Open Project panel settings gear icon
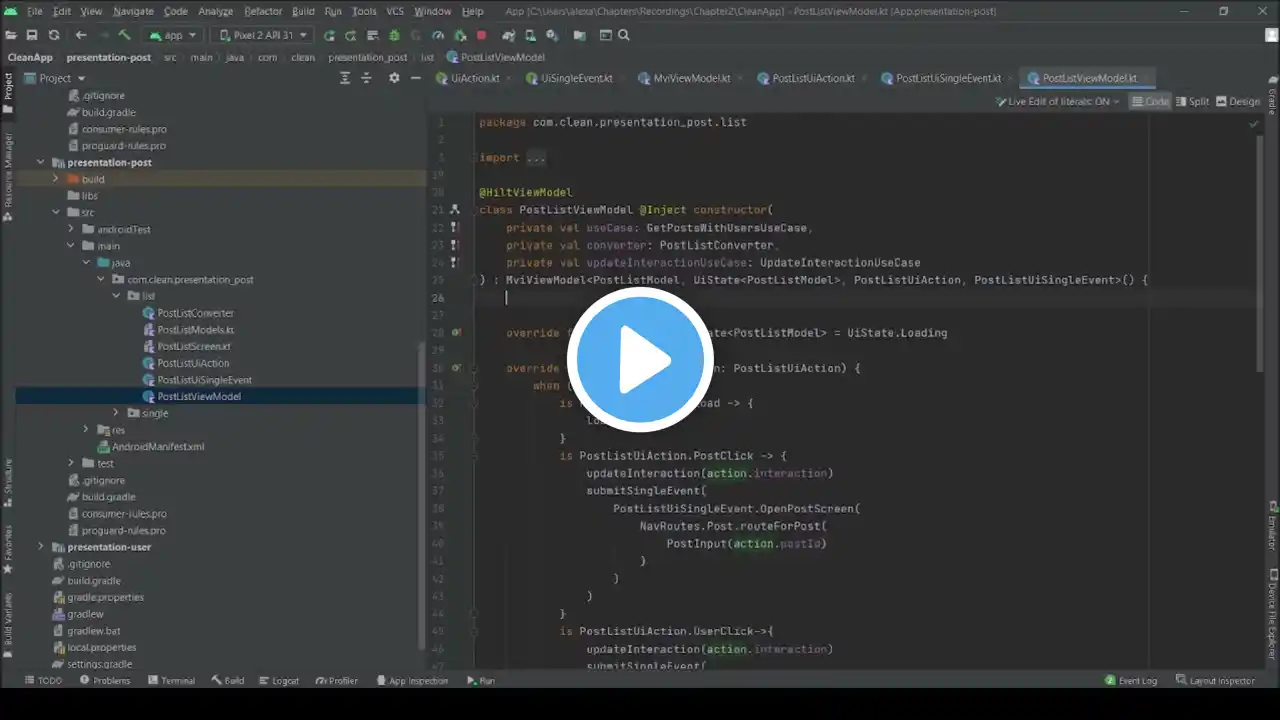This screenshot has width=1280, height=720. click(394, 78)
